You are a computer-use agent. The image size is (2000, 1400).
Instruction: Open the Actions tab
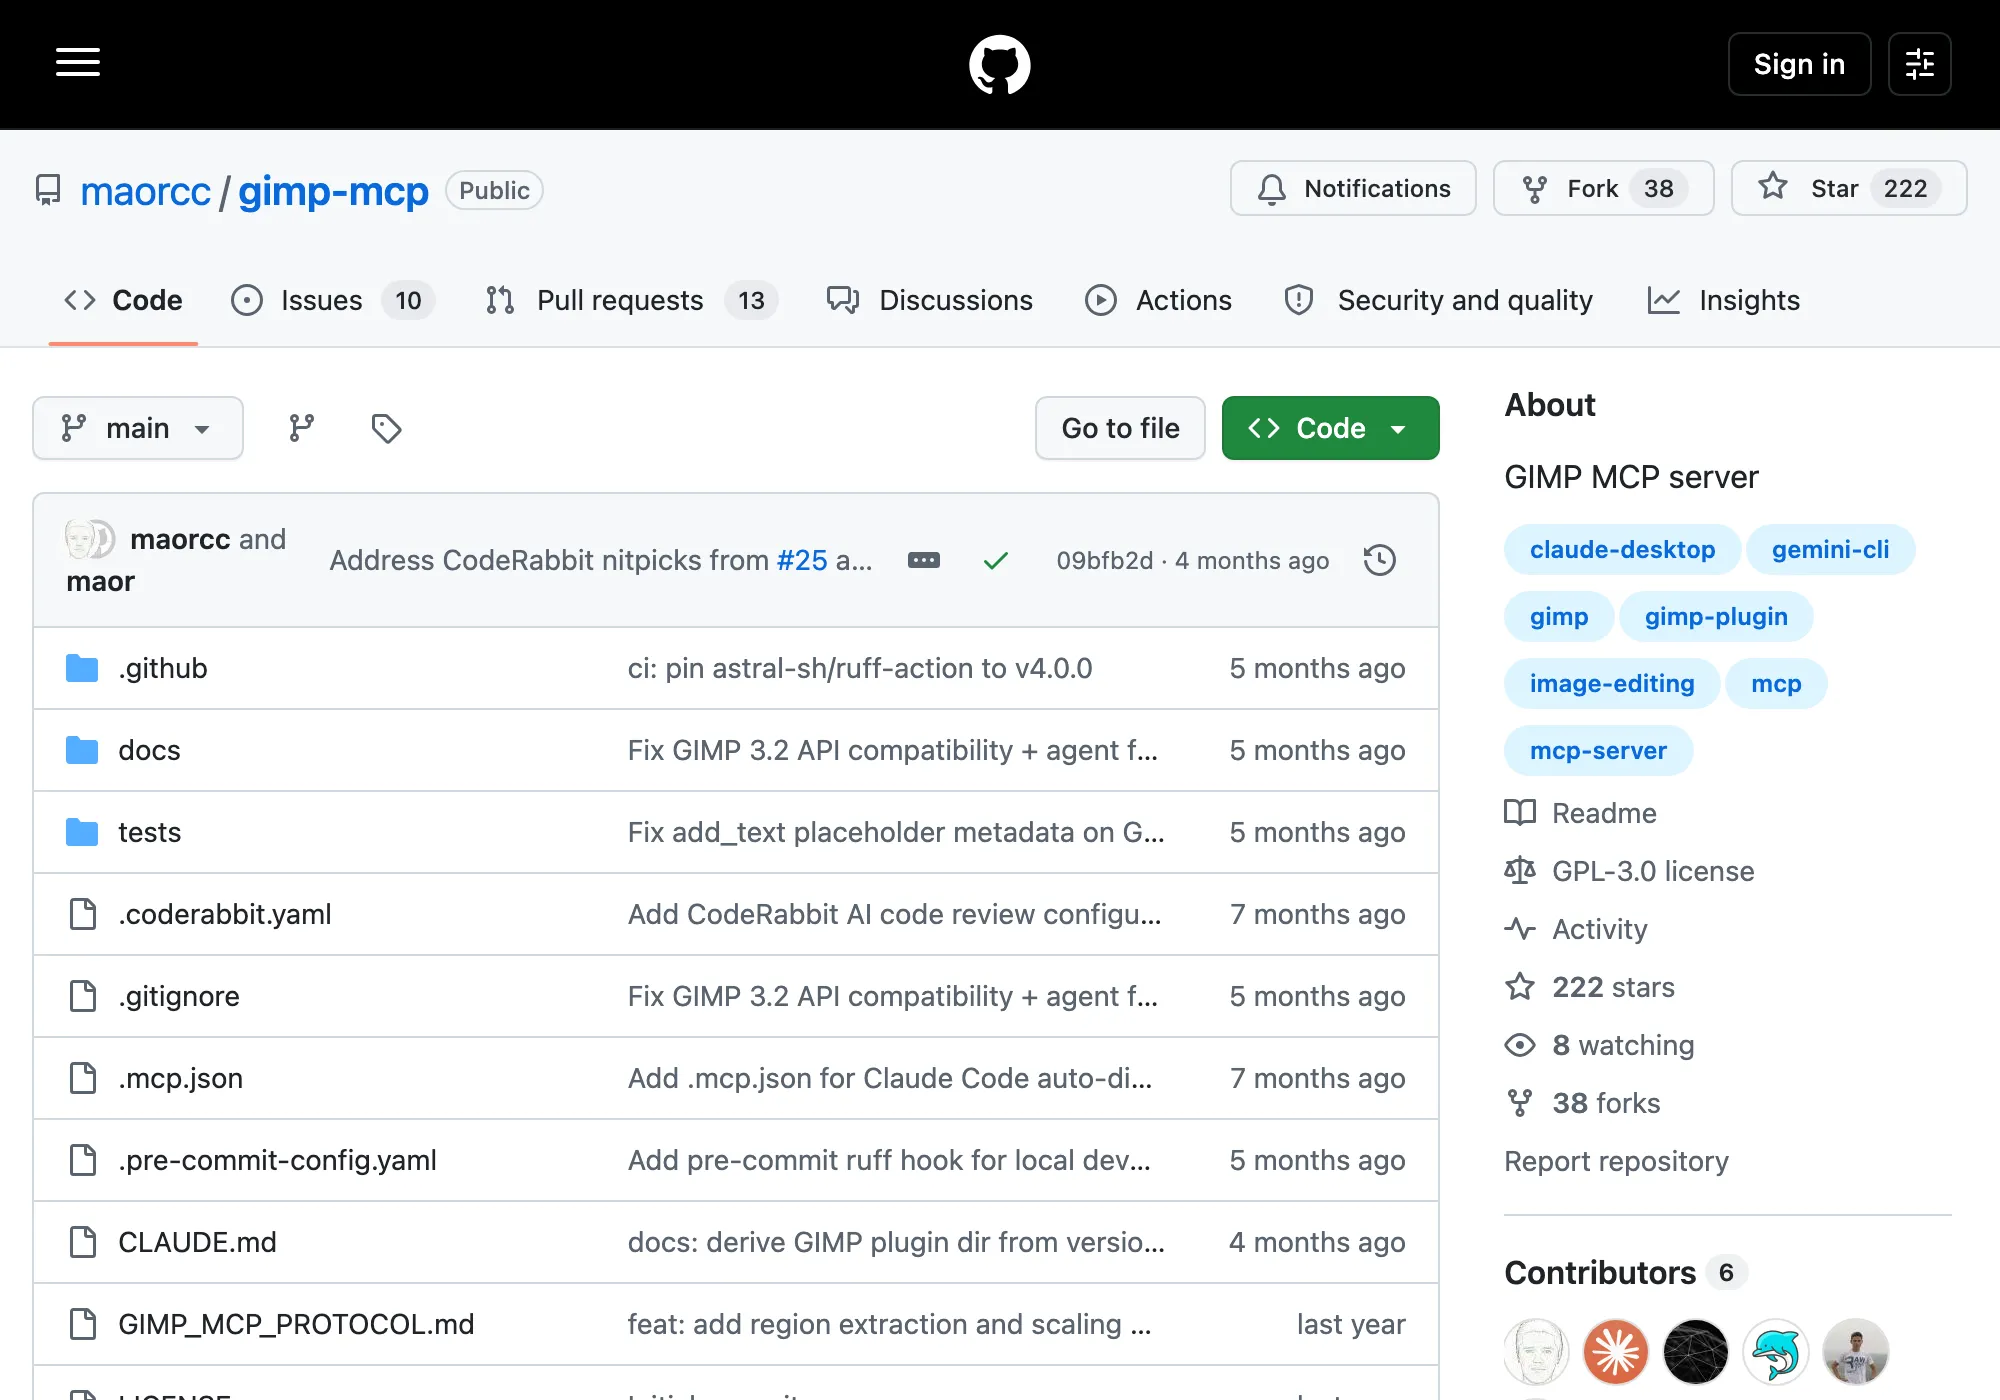pos(1158,300)
